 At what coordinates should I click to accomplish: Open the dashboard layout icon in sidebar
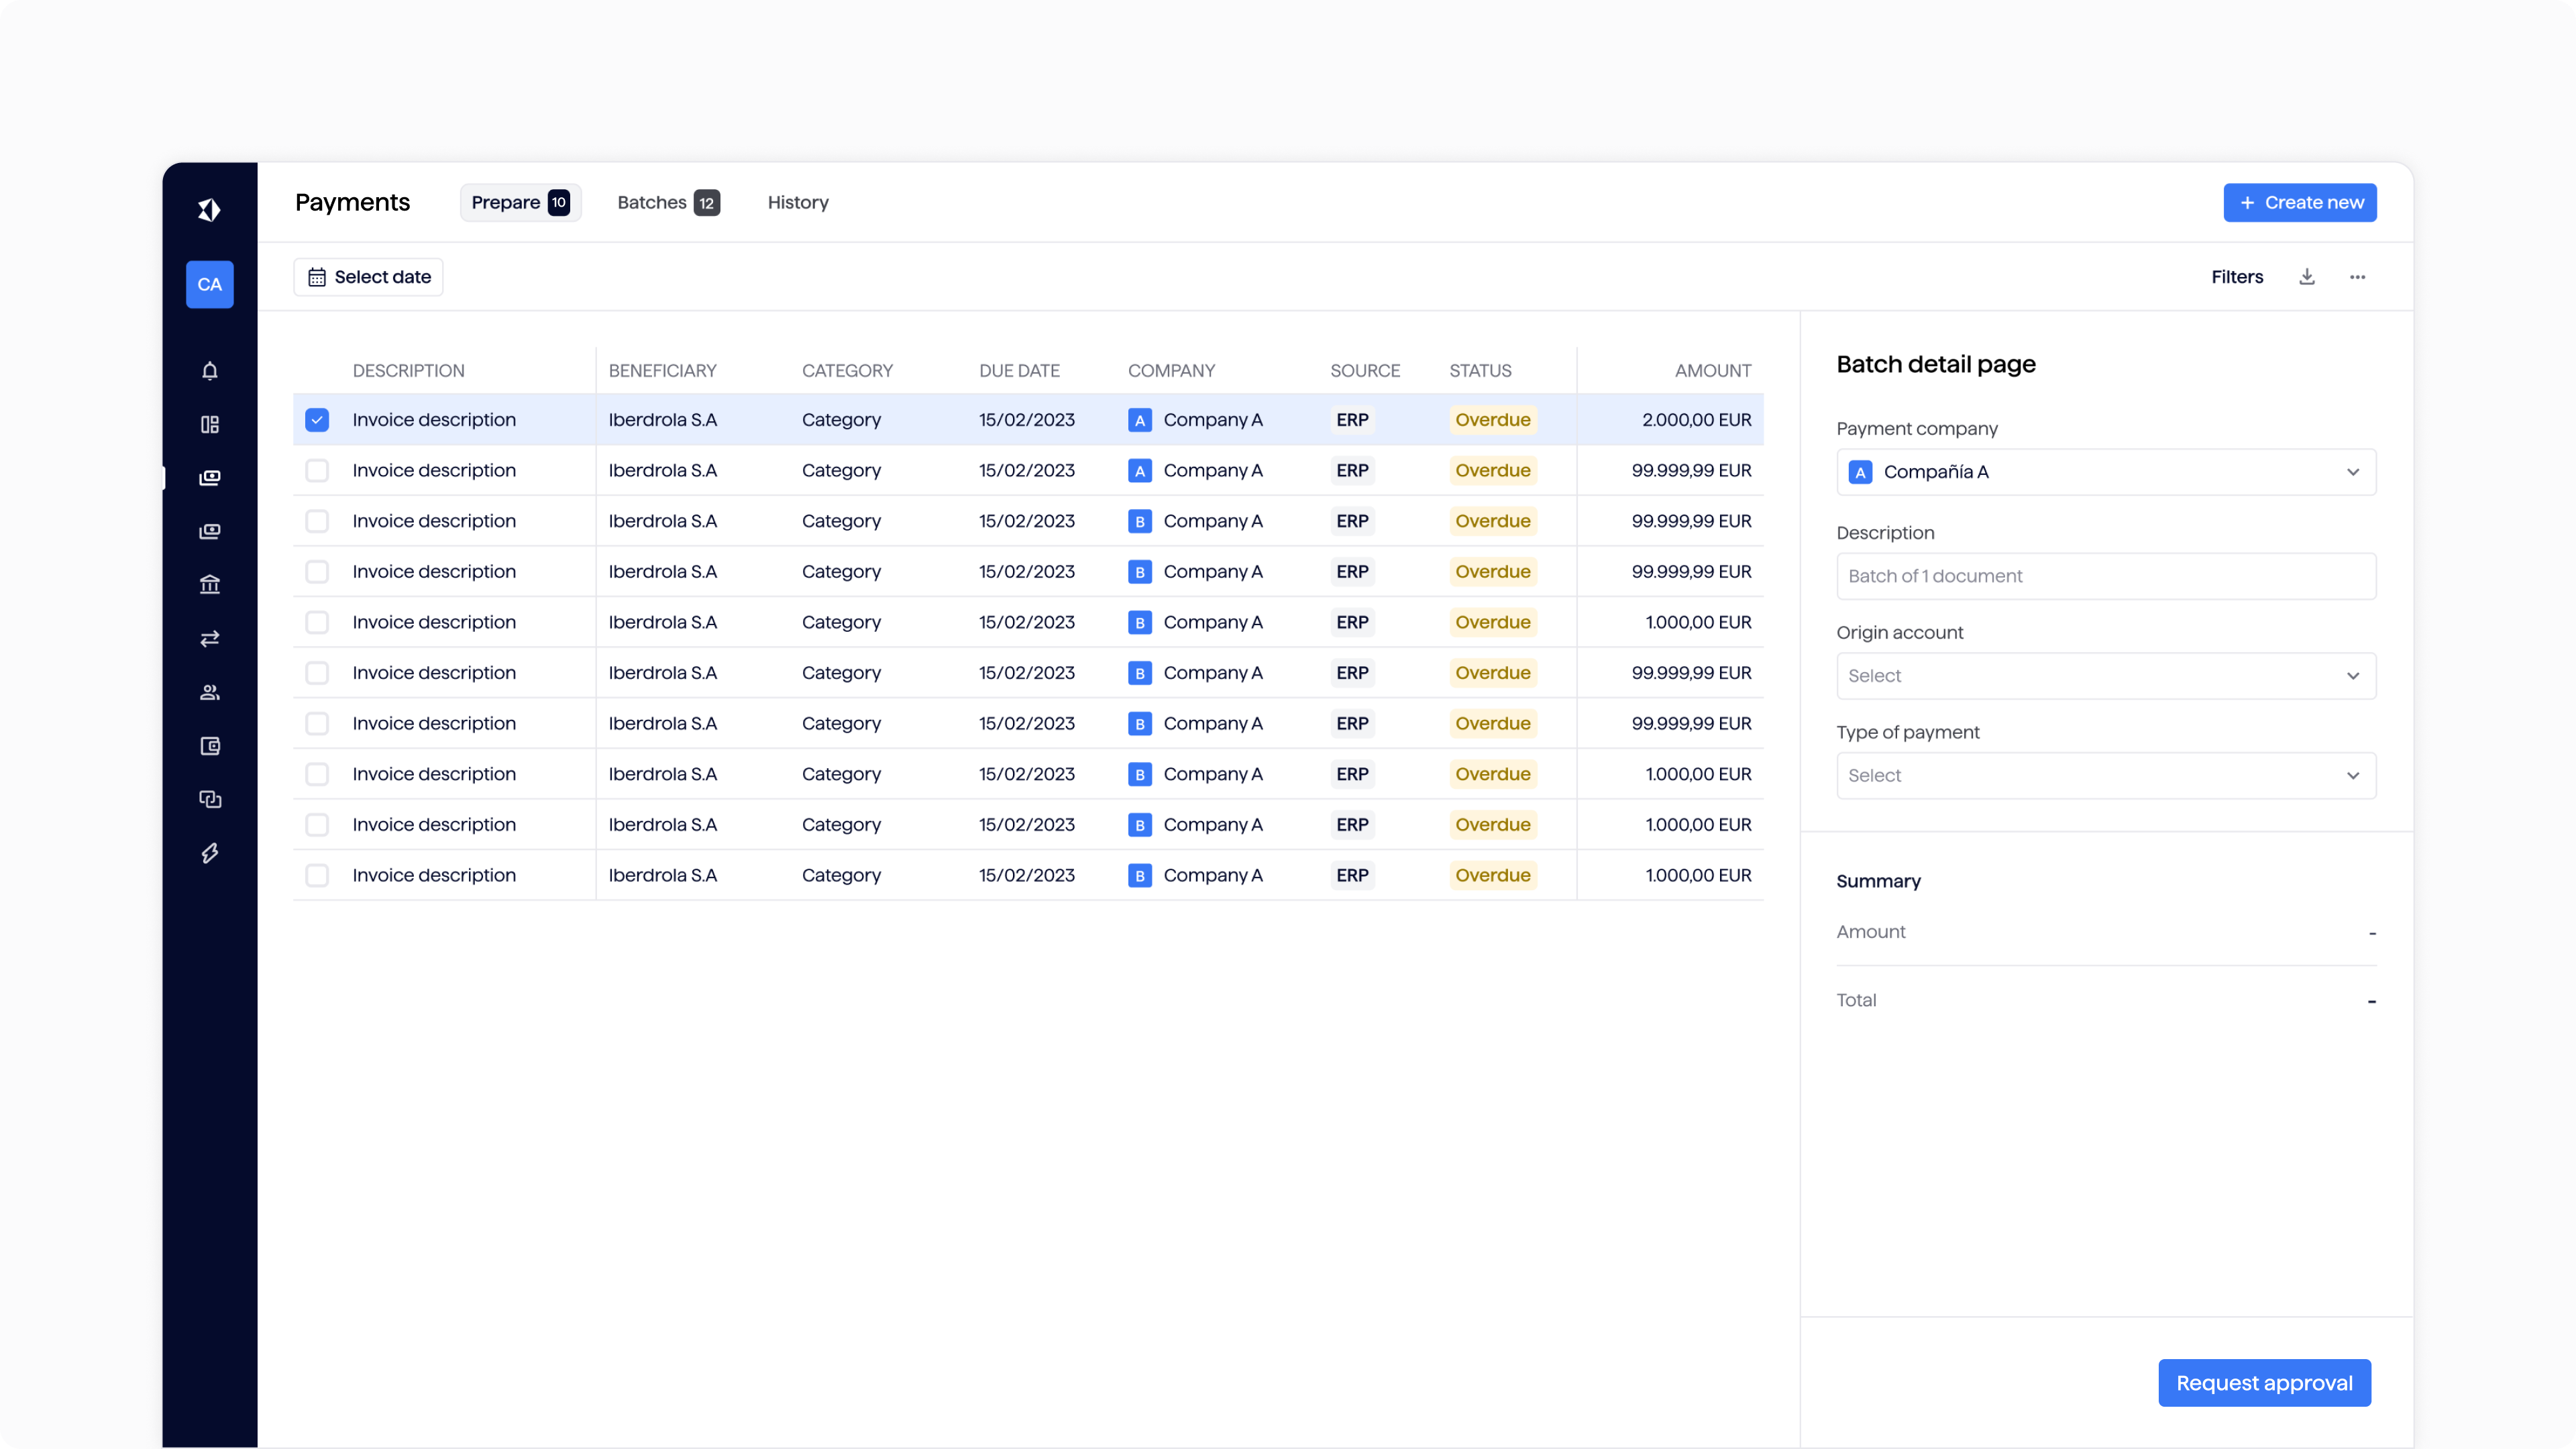[x=209, y=425]
